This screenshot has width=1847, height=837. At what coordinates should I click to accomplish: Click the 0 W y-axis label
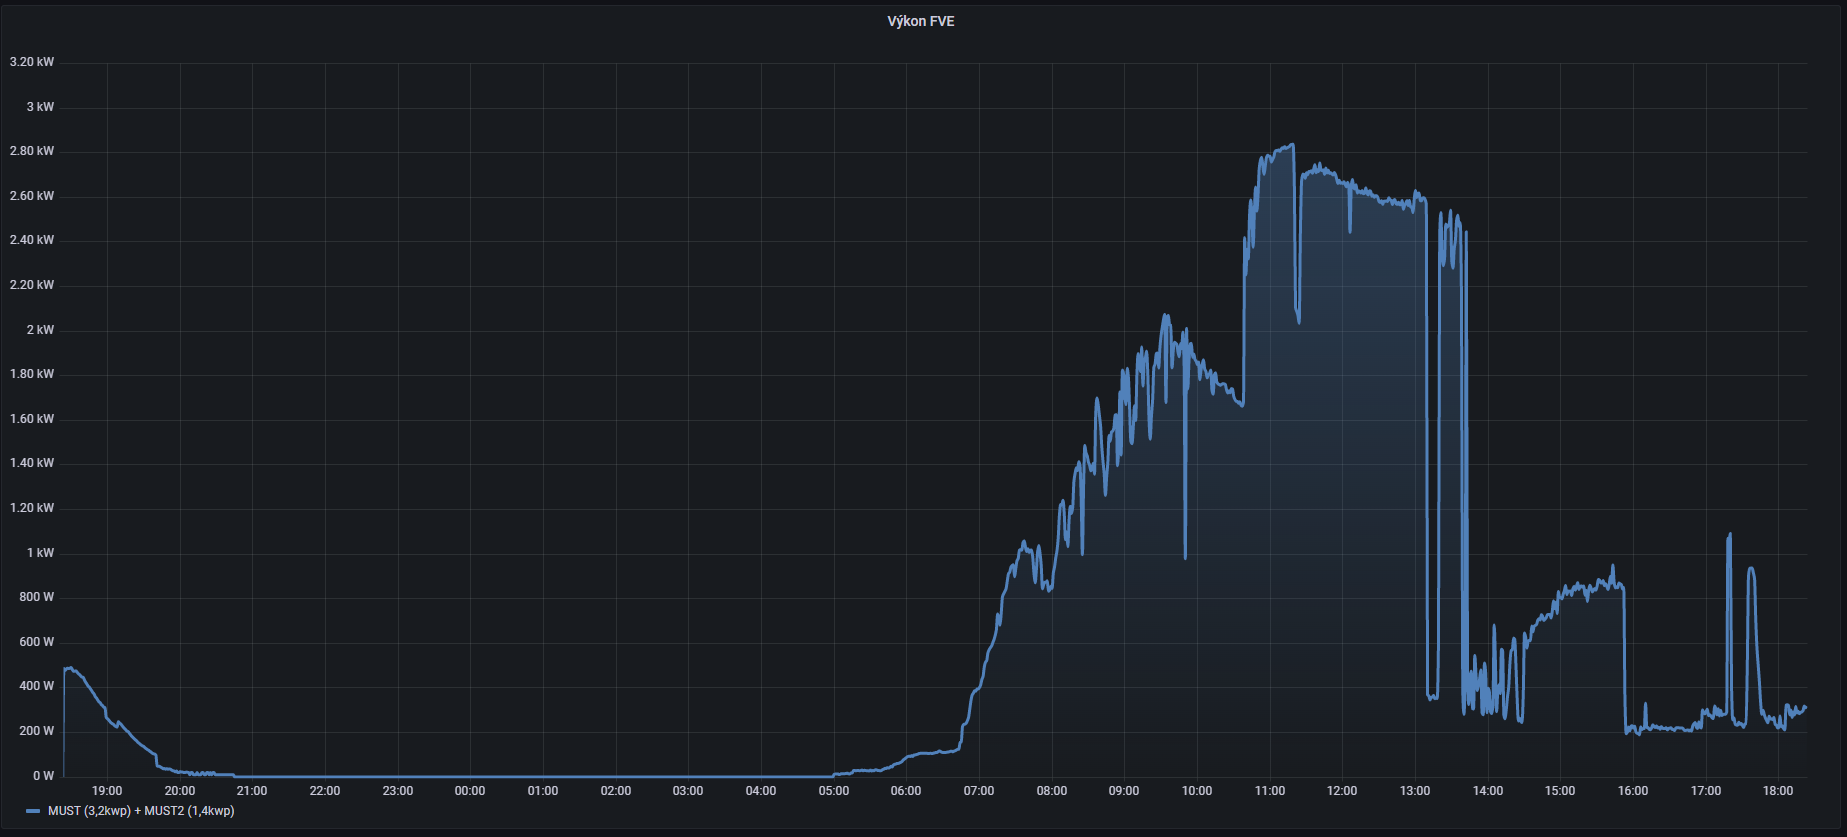(x=43, y=776)
